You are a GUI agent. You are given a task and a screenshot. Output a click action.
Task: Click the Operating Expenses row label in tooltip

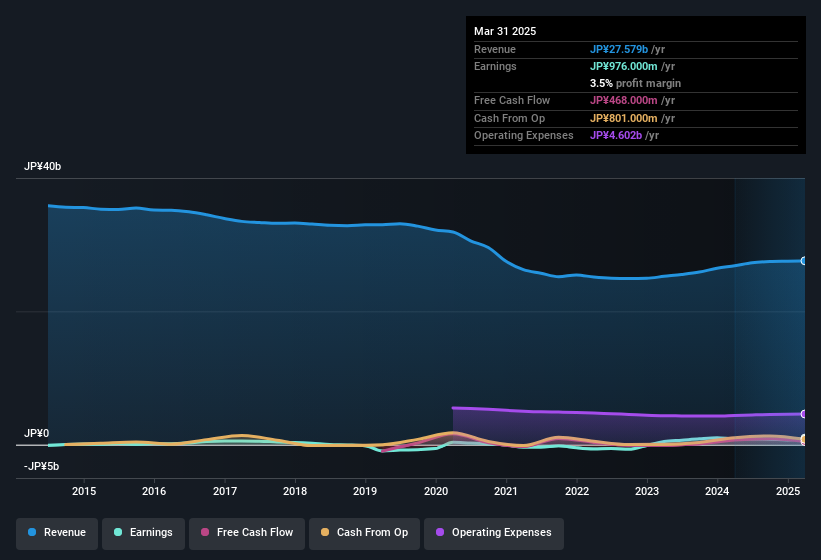(x=524, y=136)
